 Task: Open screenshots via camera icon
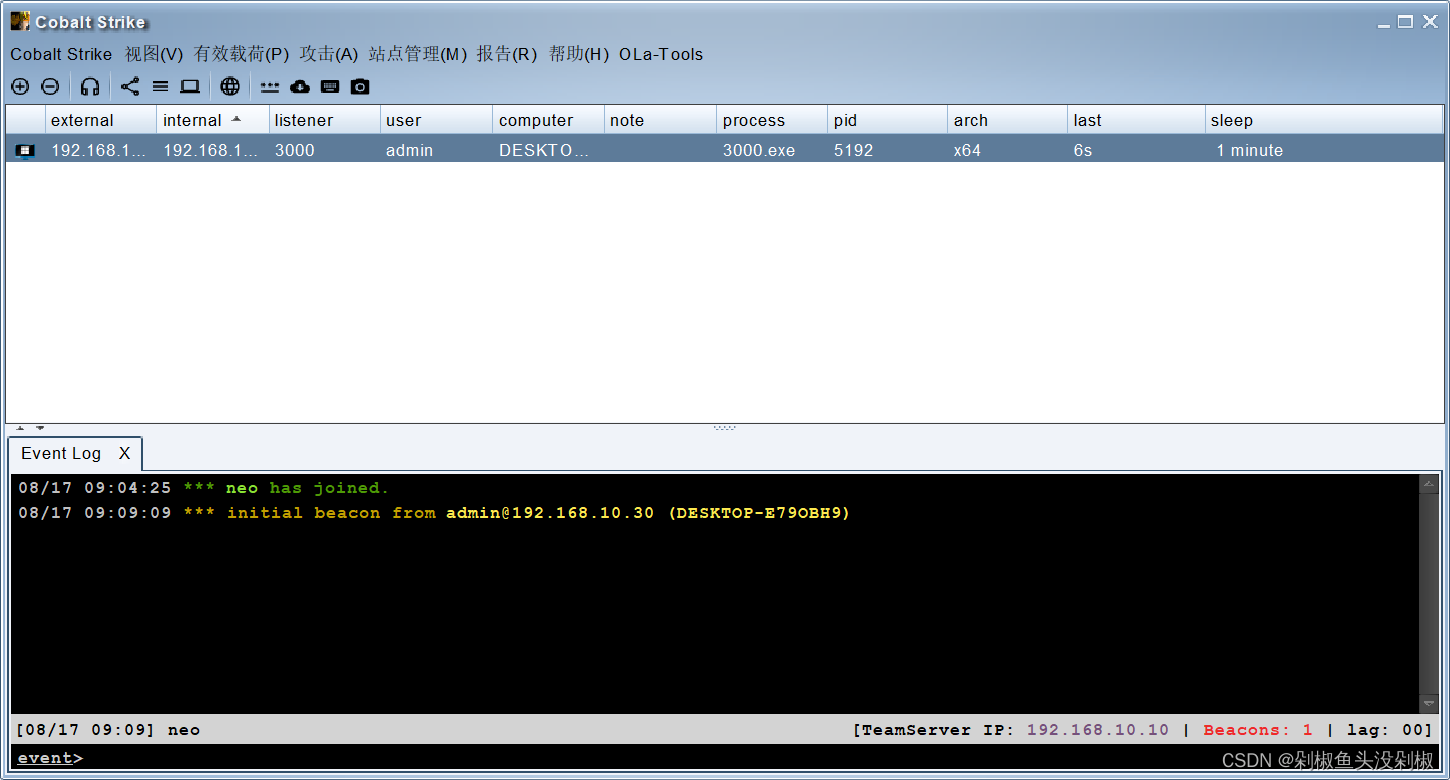coord(360,87)
